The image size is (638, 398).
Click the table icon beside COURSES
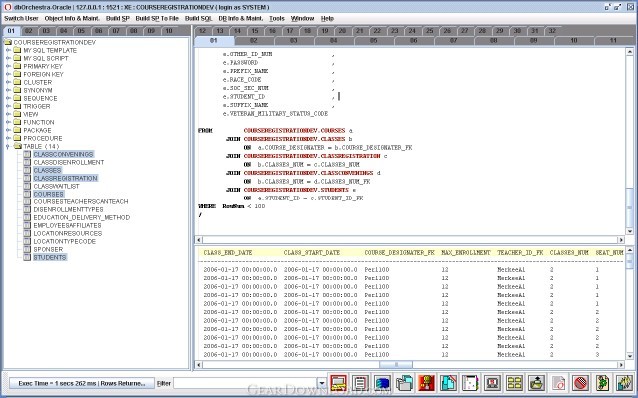(x=27, y=194)
